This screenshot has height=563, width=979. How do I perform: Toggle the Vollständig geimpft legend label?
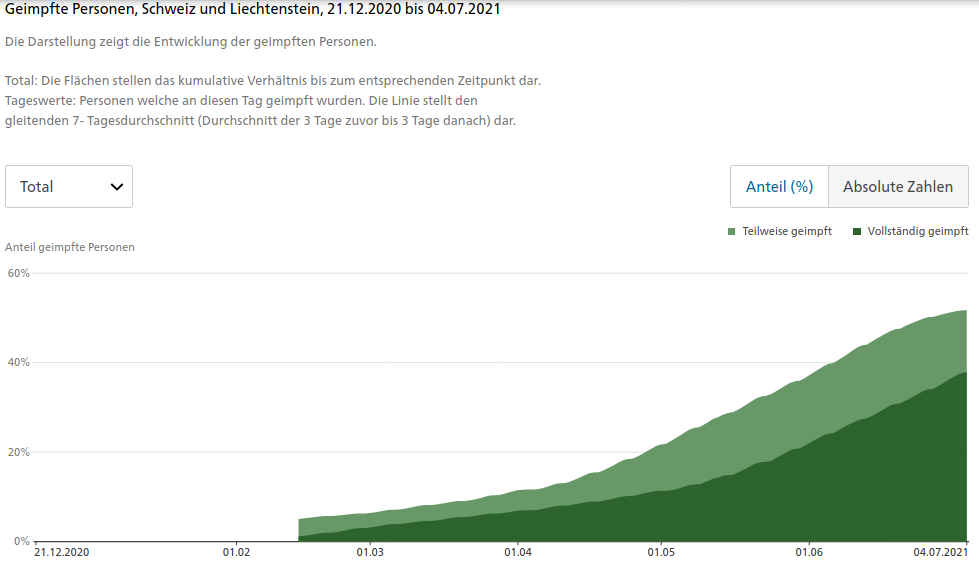point(918,231)
